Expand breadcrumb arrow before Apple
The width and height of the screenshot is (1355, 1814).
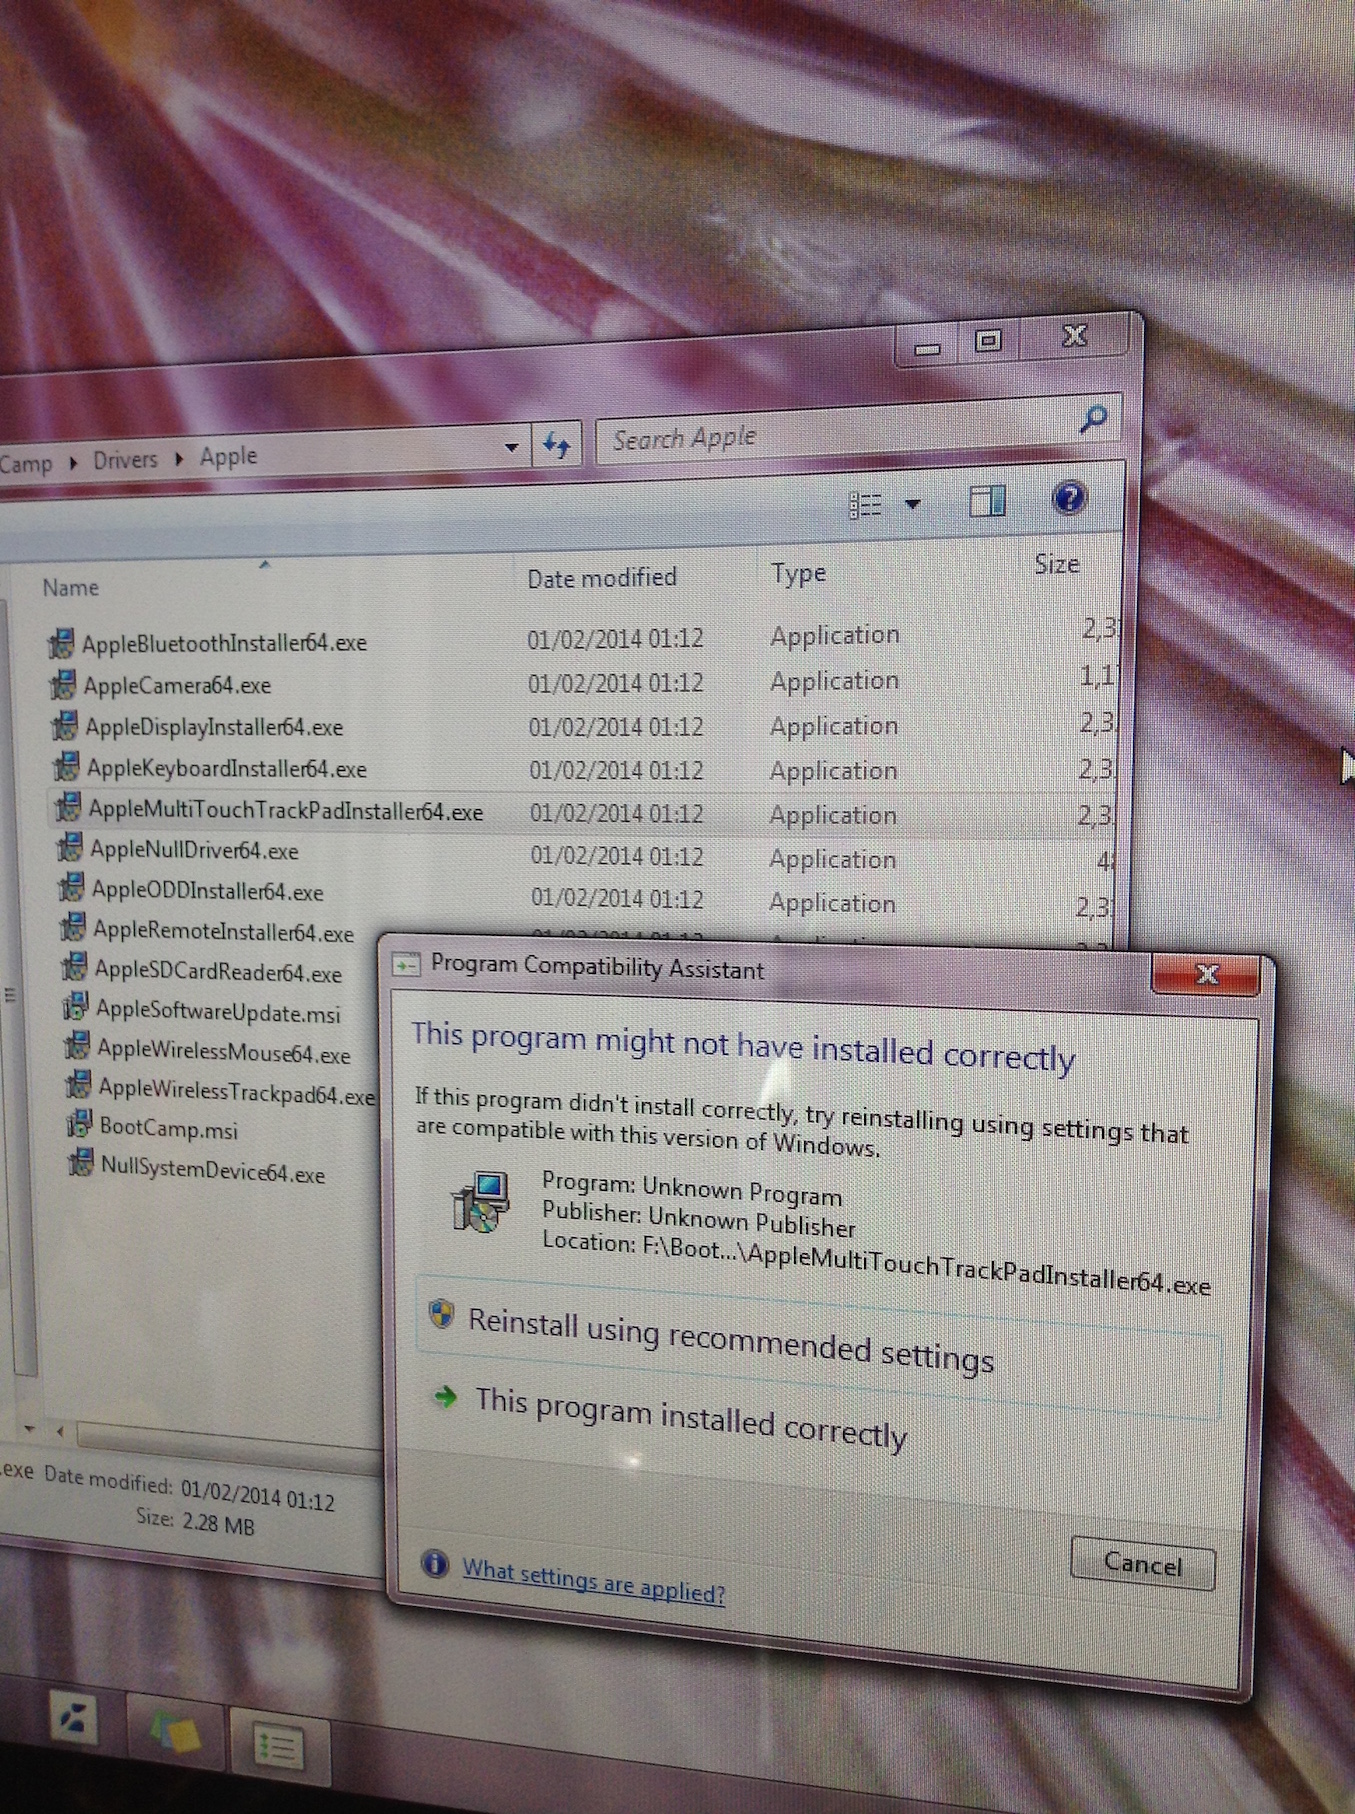[179, 459]
